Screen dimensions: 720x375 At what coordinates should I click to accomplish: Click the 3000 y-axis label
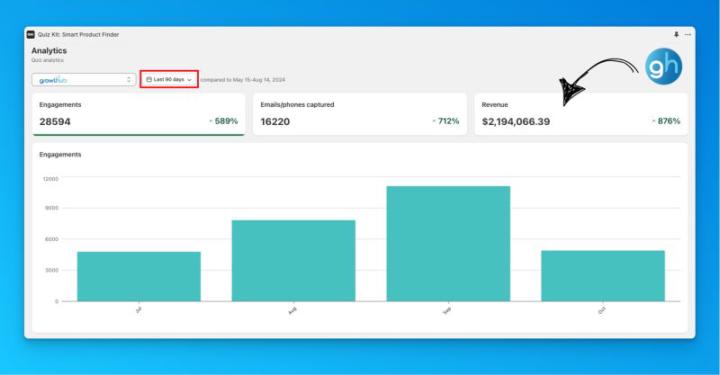52,270
